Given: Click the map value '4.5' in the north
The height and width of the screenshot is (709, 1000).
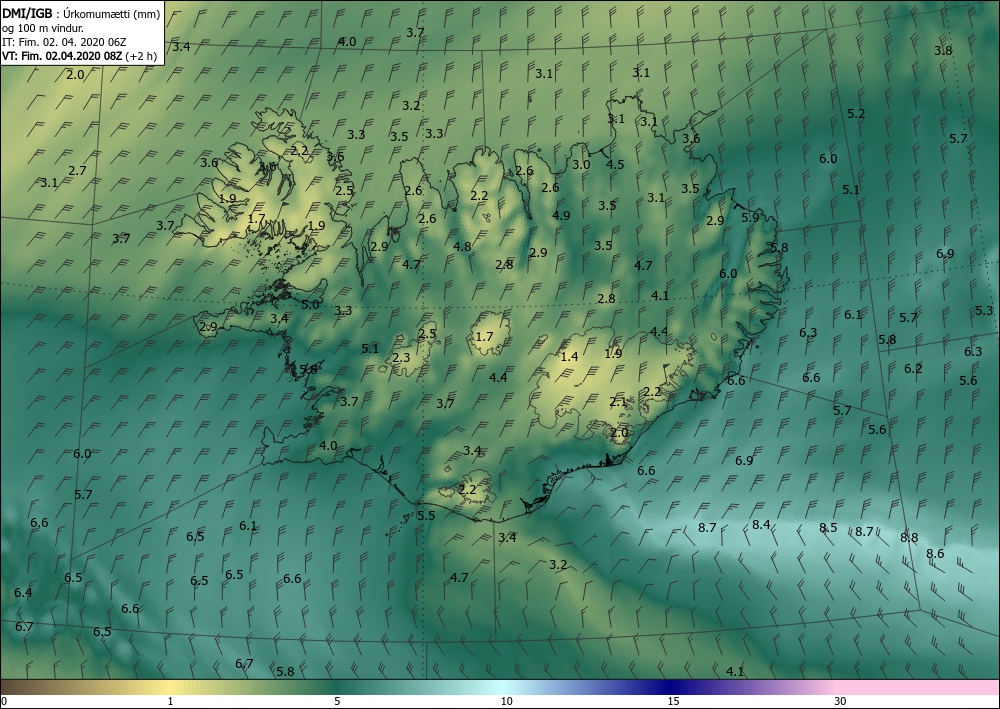Looking at the screenshot, I should click(x=615, y=164).
